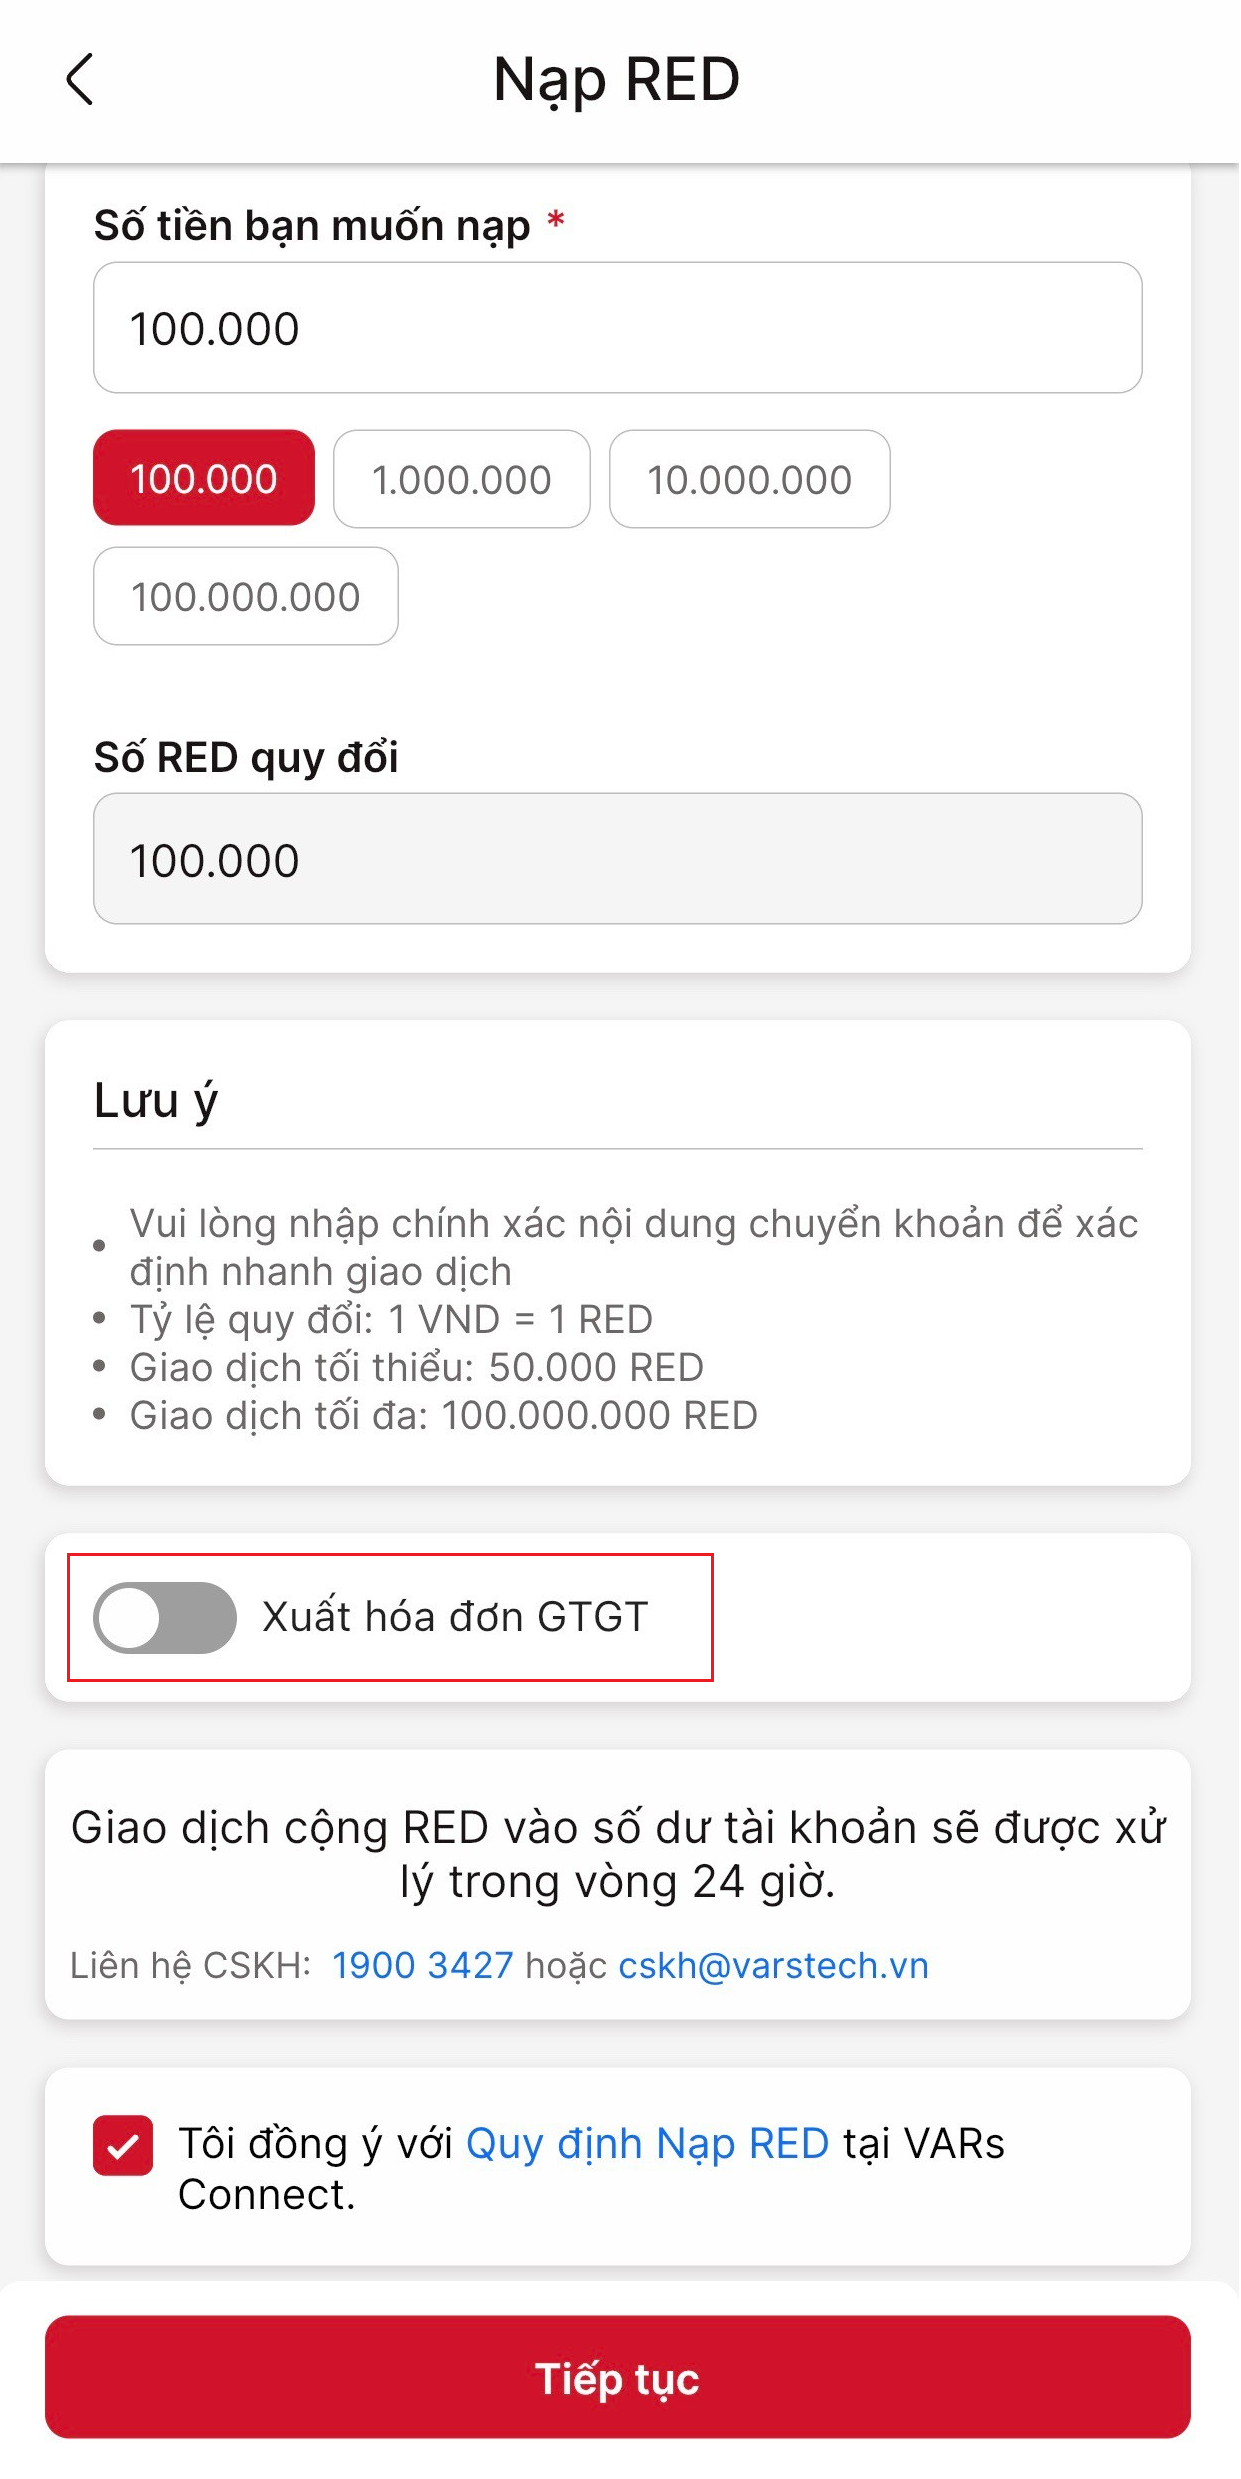Toggle the Xuất hóa đơn GTGT switch

click(x=165, y=1617)
